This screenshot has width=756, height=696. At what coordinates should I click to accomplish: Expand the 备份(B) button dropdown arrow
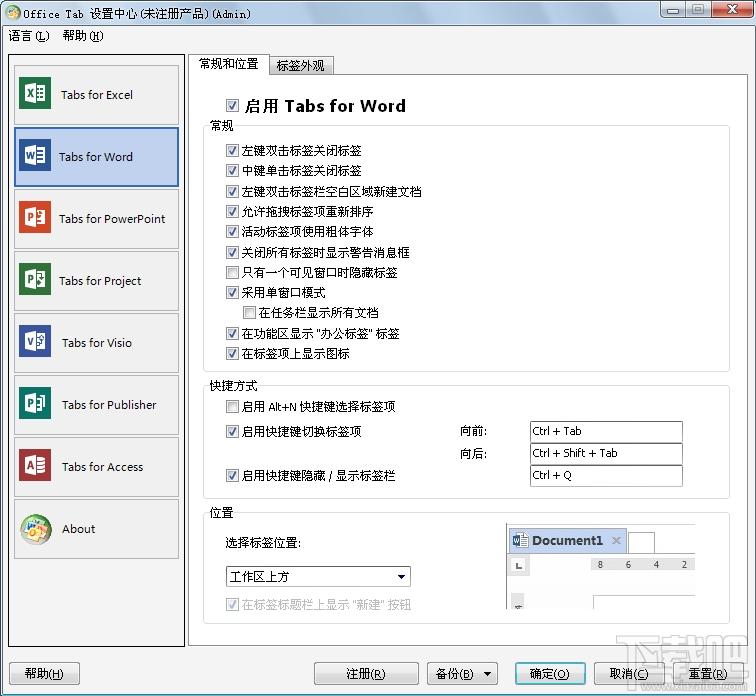click(x=487, y=673)
